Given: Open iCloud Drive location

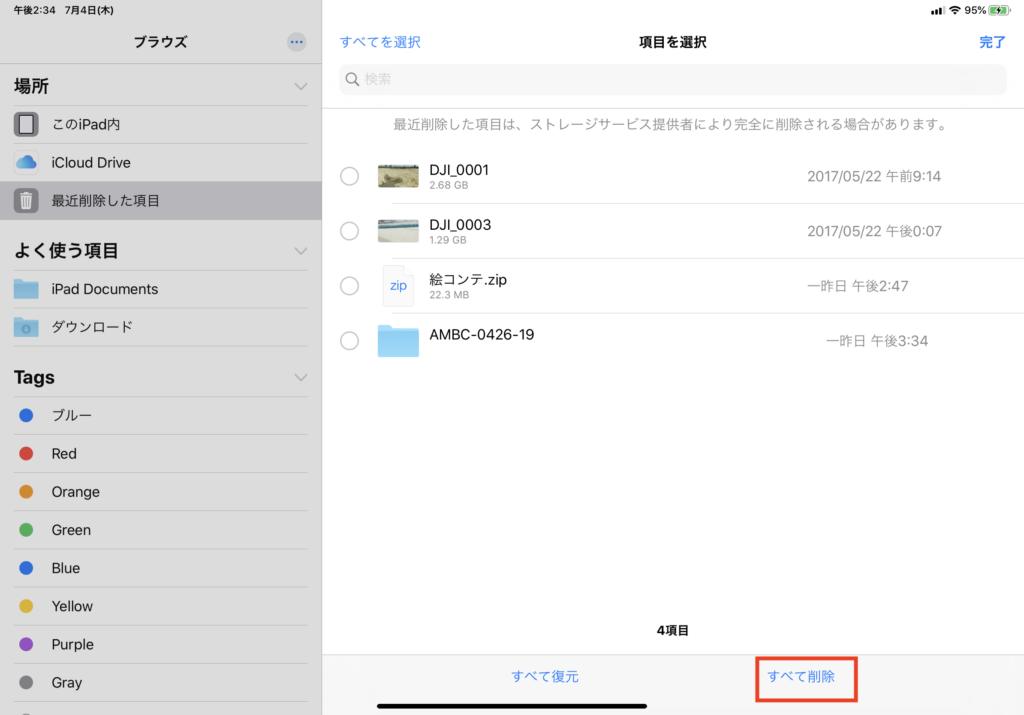Looking at the screenshot, I should coord(161,162).
